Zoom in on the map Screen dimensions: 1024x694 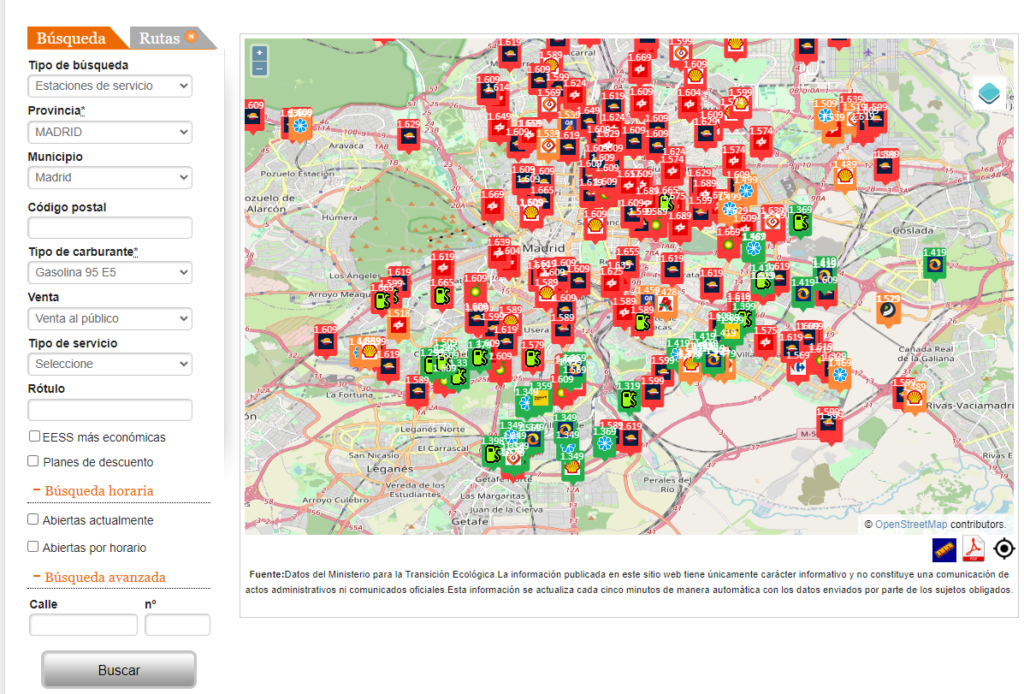coord(260,53)
